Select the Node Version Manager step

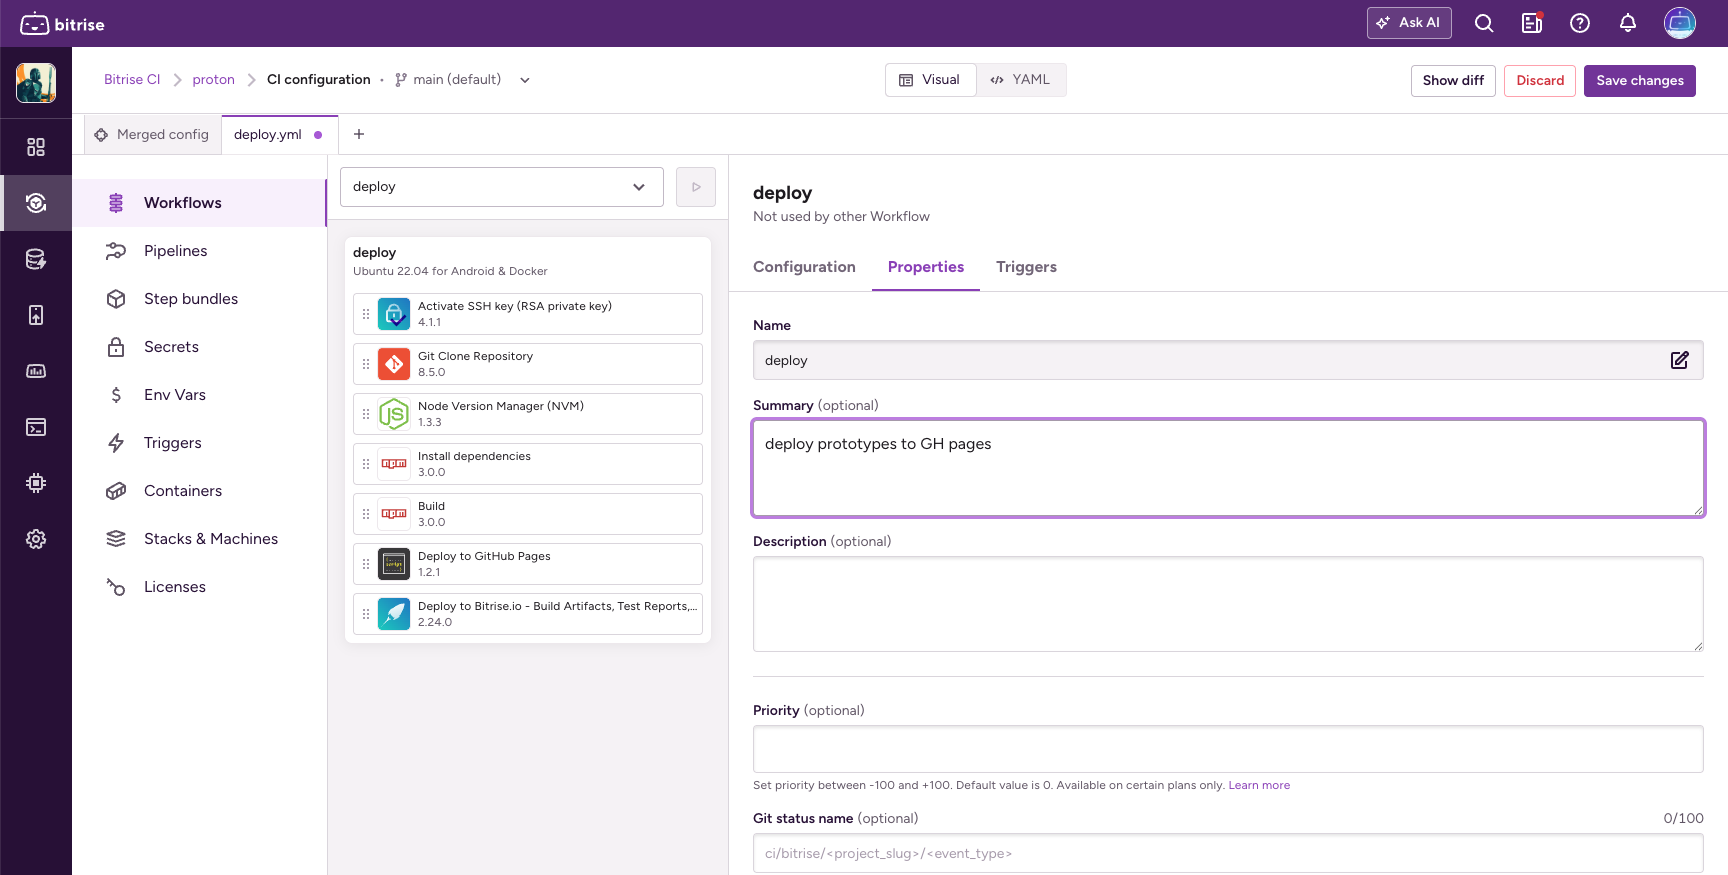click(528, 414)
